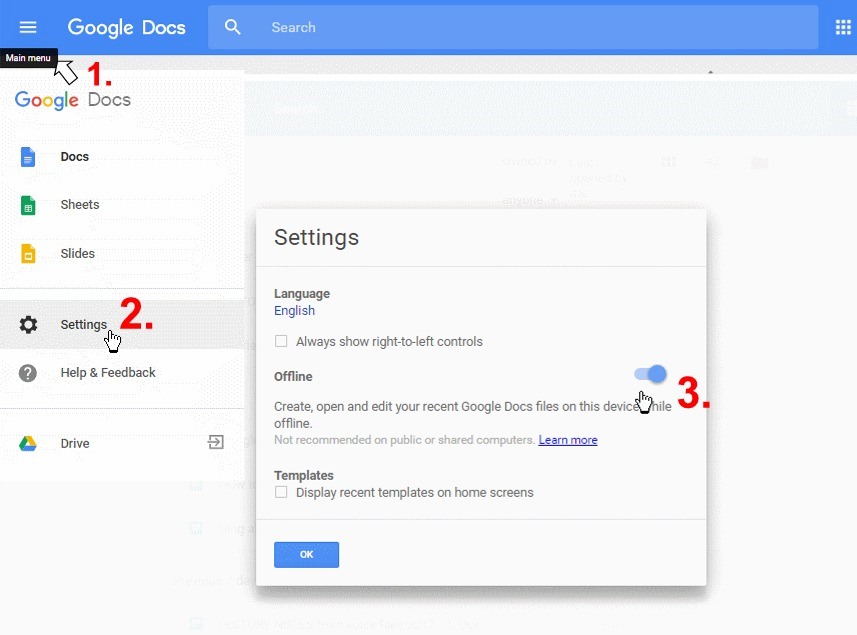The image size is (857, 635).
Task: Click the open-in-new-window icon beside Drive
Action: [x=216, y=442]
